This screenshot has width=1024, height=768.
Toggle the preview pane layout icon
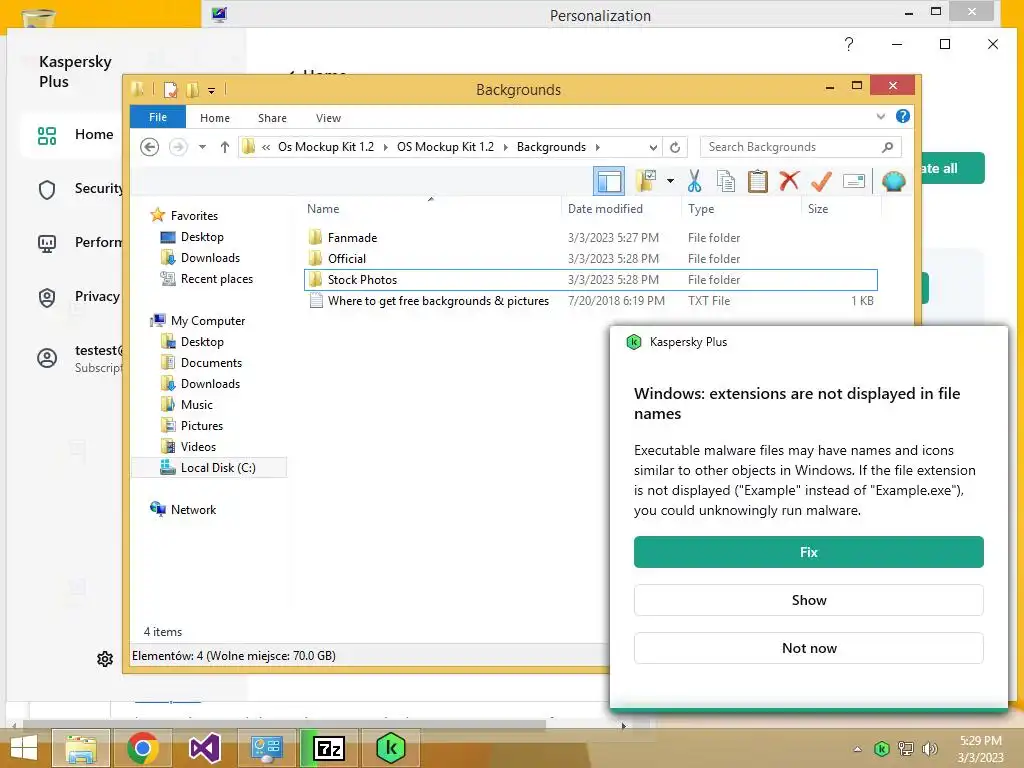609,181
